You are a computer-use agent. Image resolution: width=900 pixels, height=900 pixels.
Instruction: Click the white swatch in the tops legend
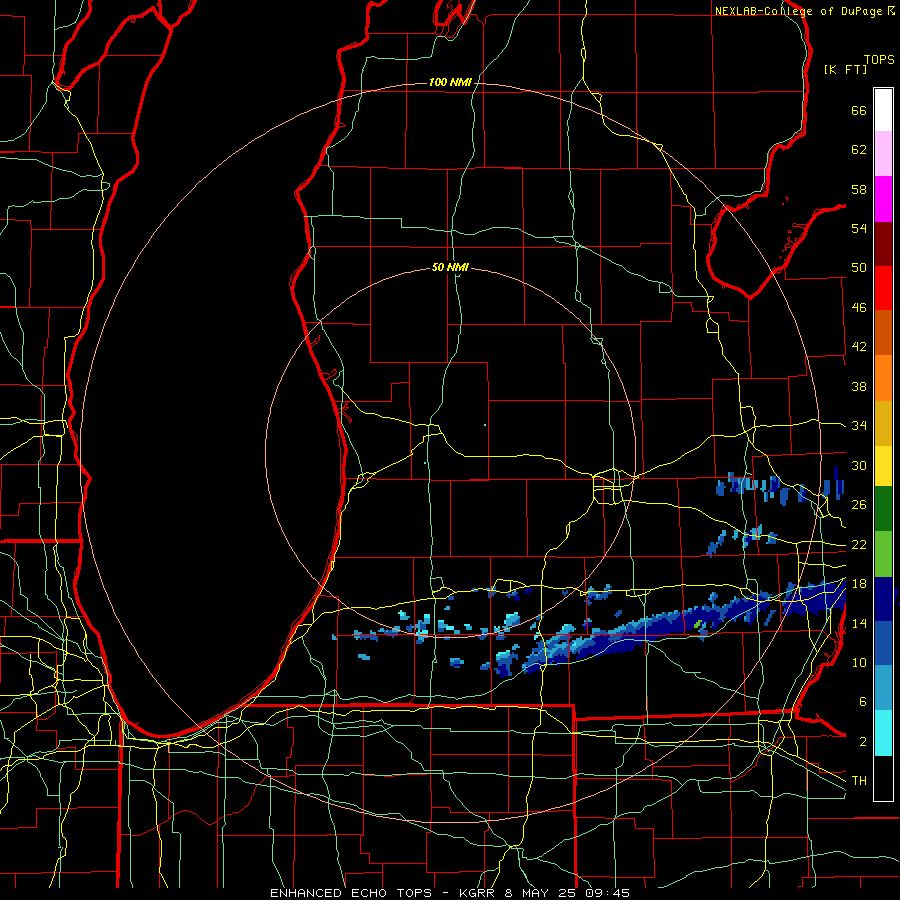883,110
